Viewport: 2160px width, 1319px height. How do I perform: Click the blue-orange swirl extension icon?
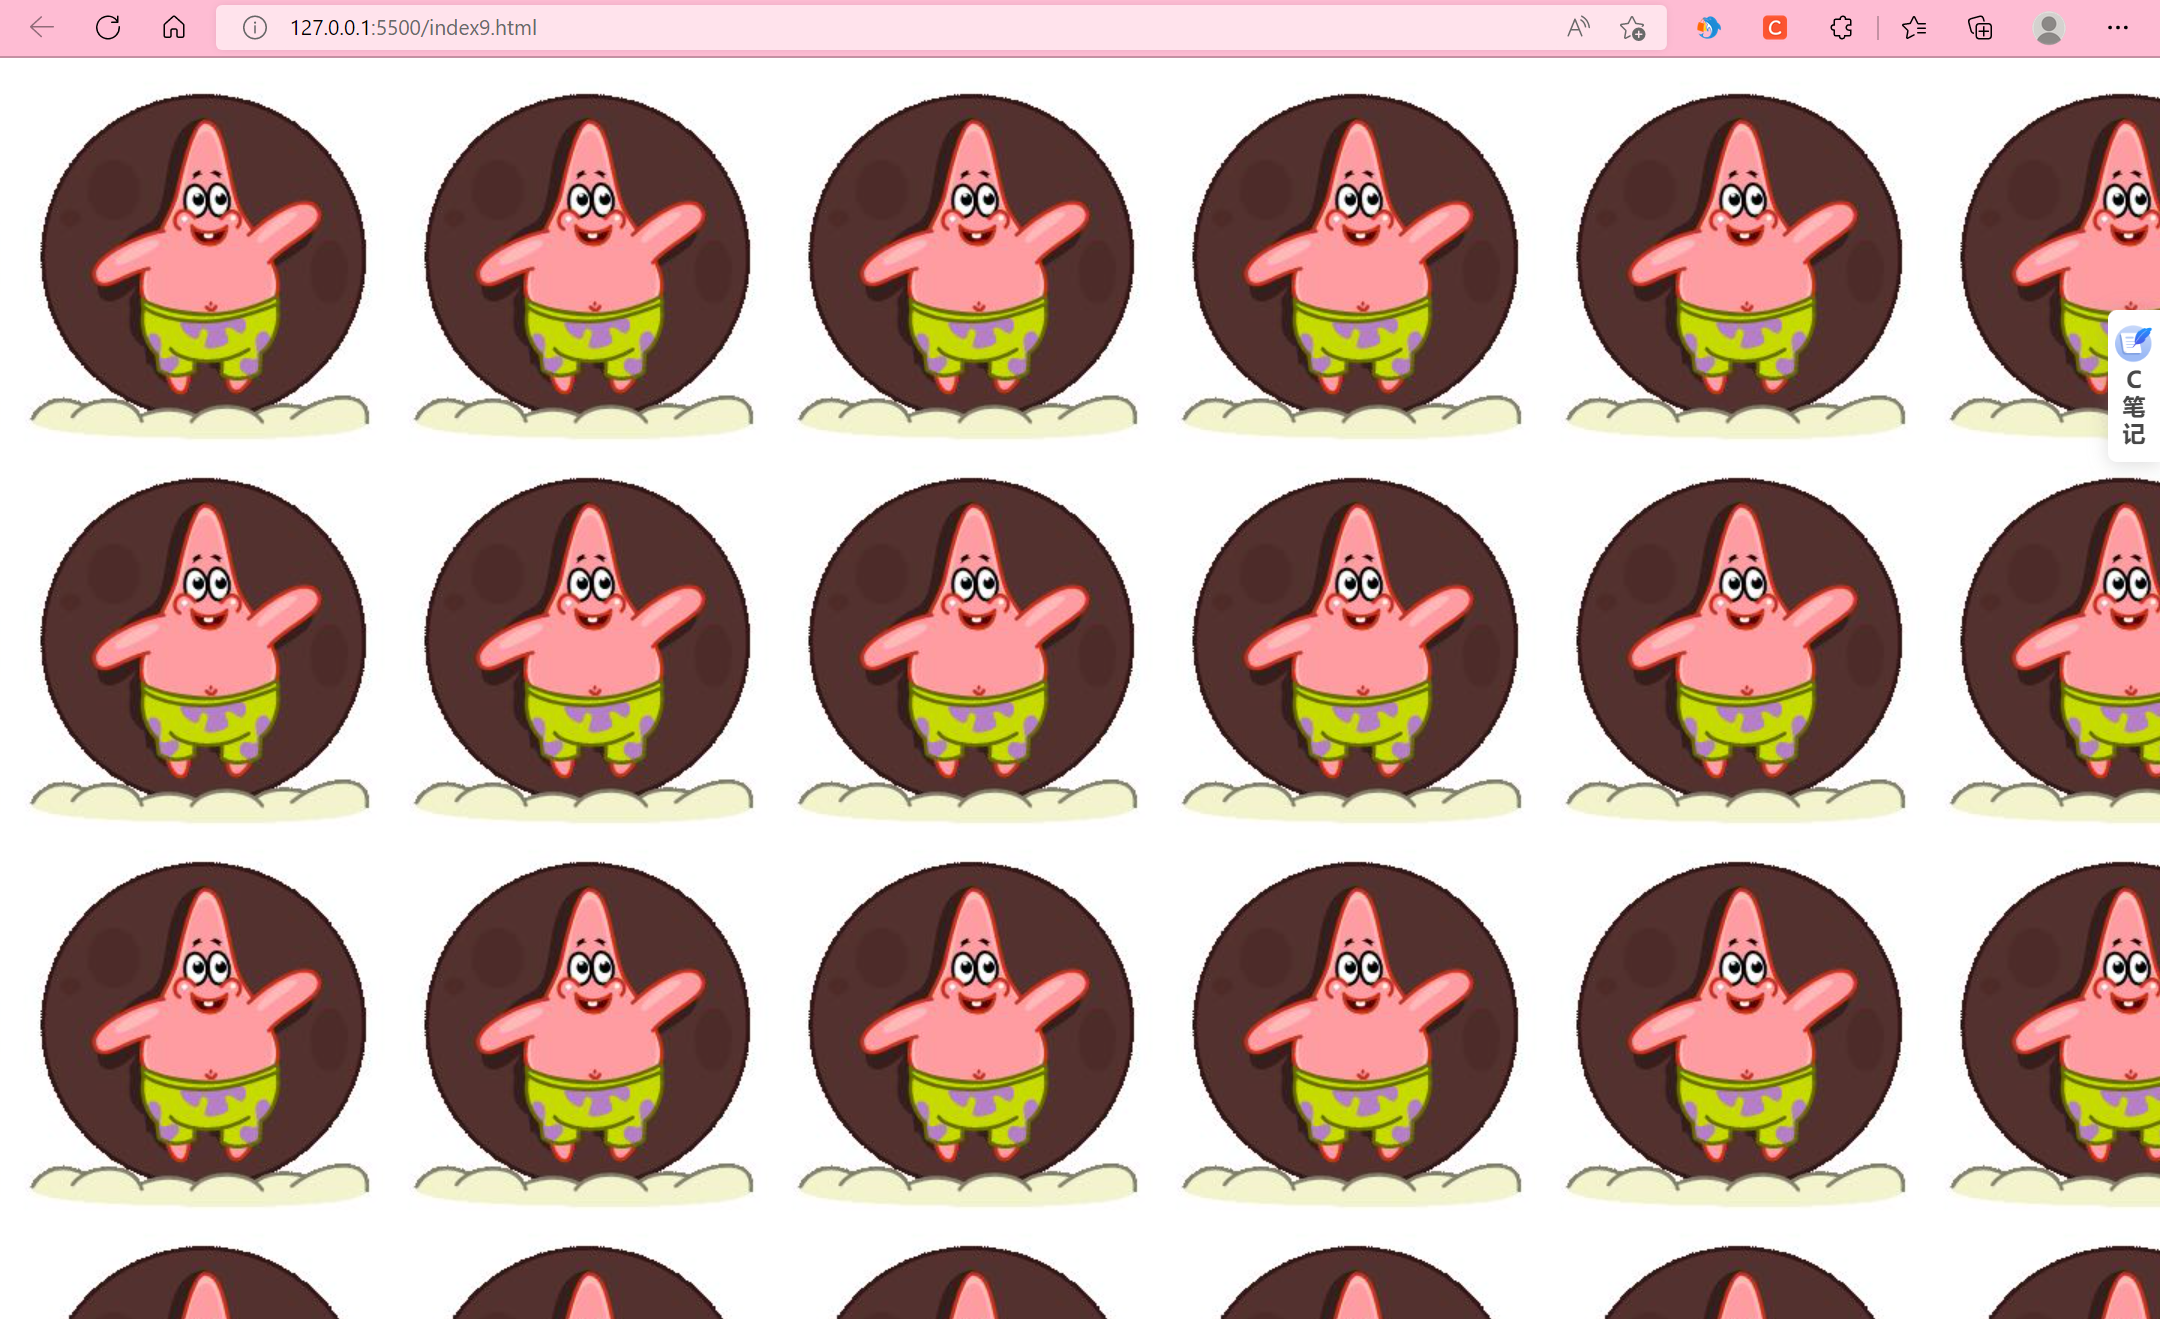(1708, 27)
